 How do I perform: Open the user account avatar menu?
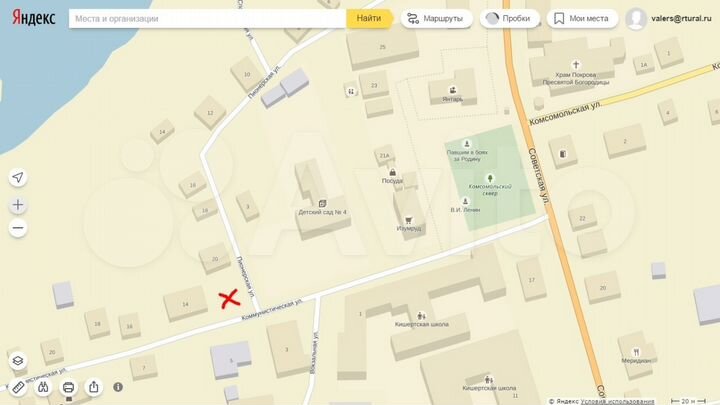[x=636, y=19]
